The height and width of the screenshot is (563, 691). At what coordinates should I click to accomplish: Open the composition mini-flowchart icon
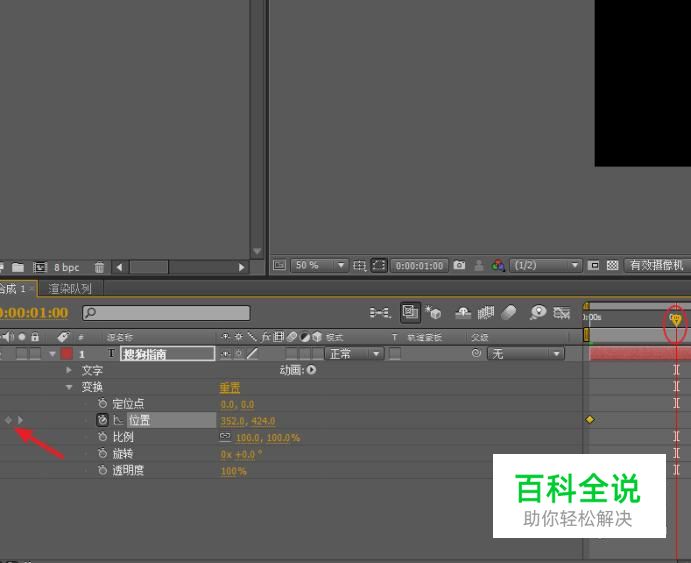[380, 313]
